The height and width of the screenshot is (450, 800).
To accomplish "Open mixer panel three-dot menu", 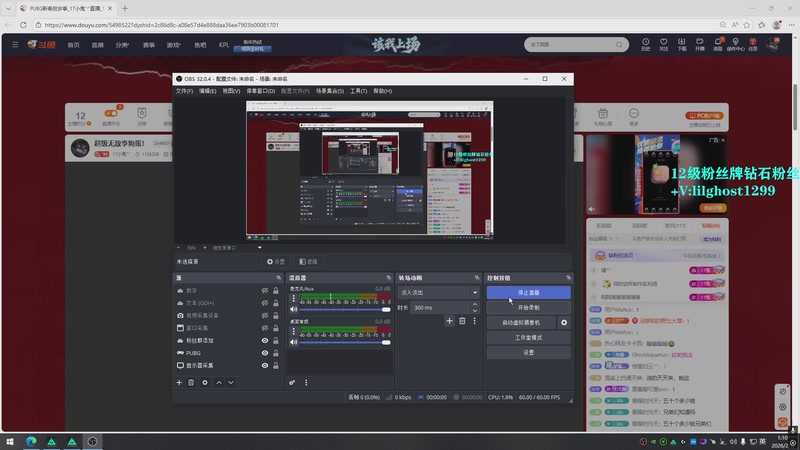I will pos(306,383).
